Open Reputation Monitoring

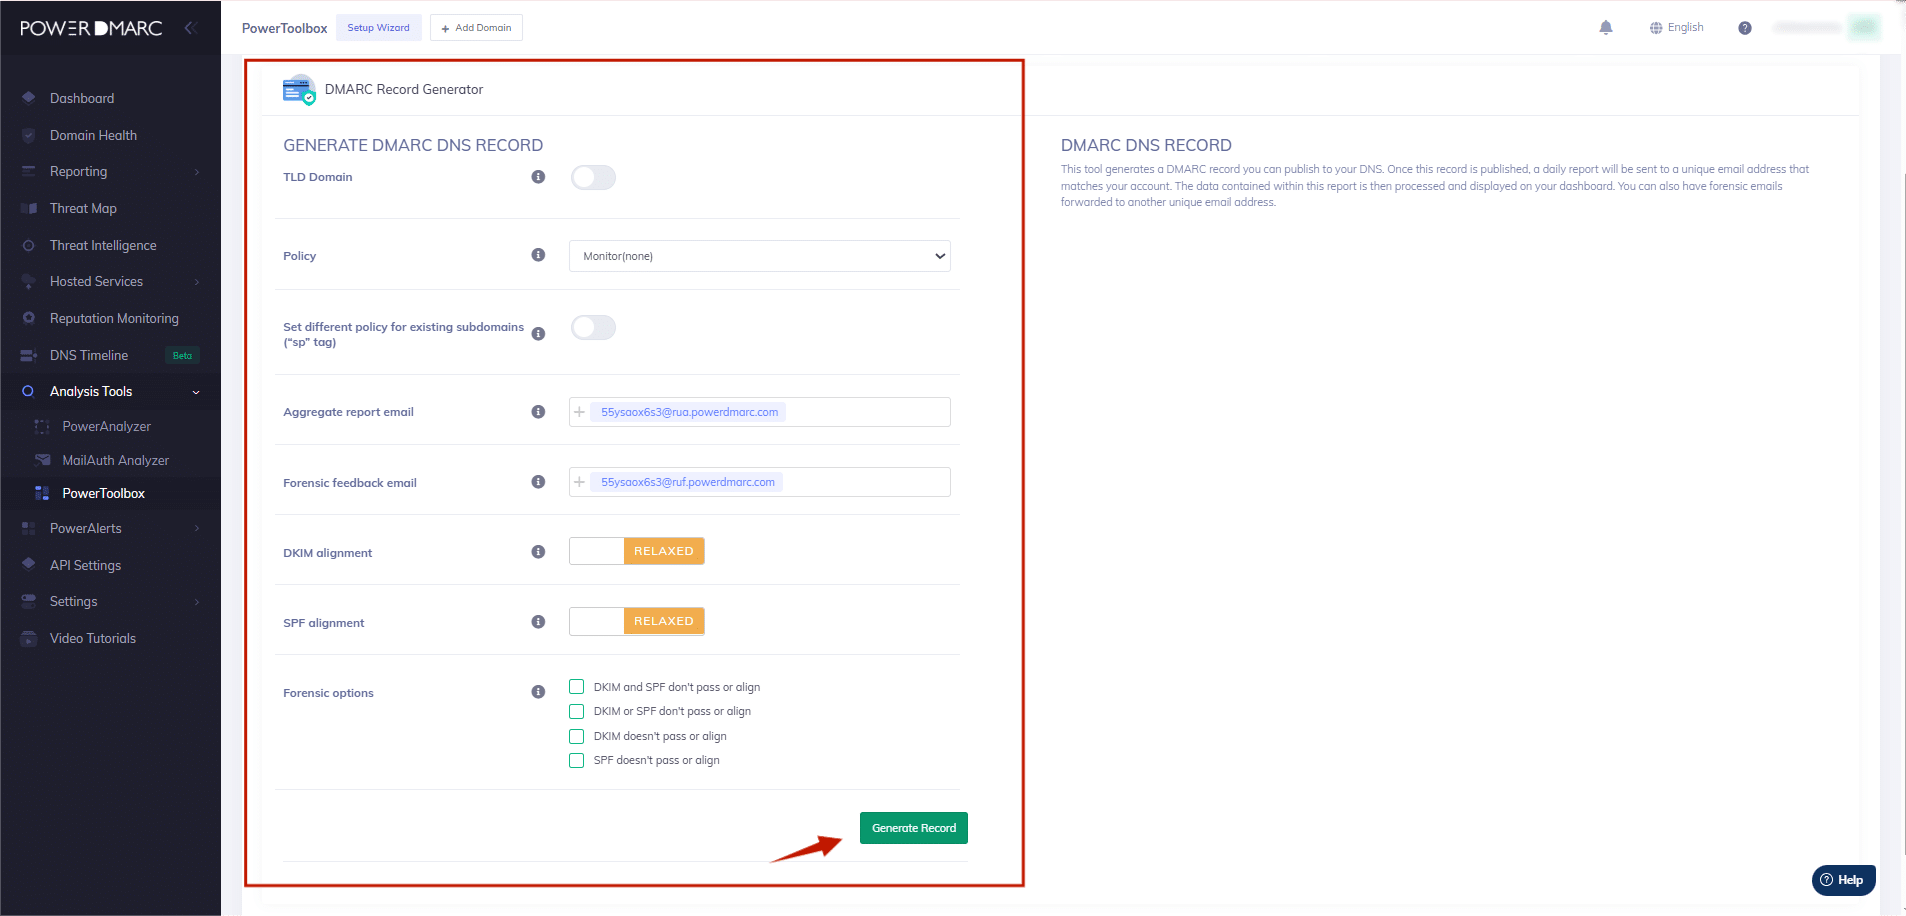[x=114, y=318]
